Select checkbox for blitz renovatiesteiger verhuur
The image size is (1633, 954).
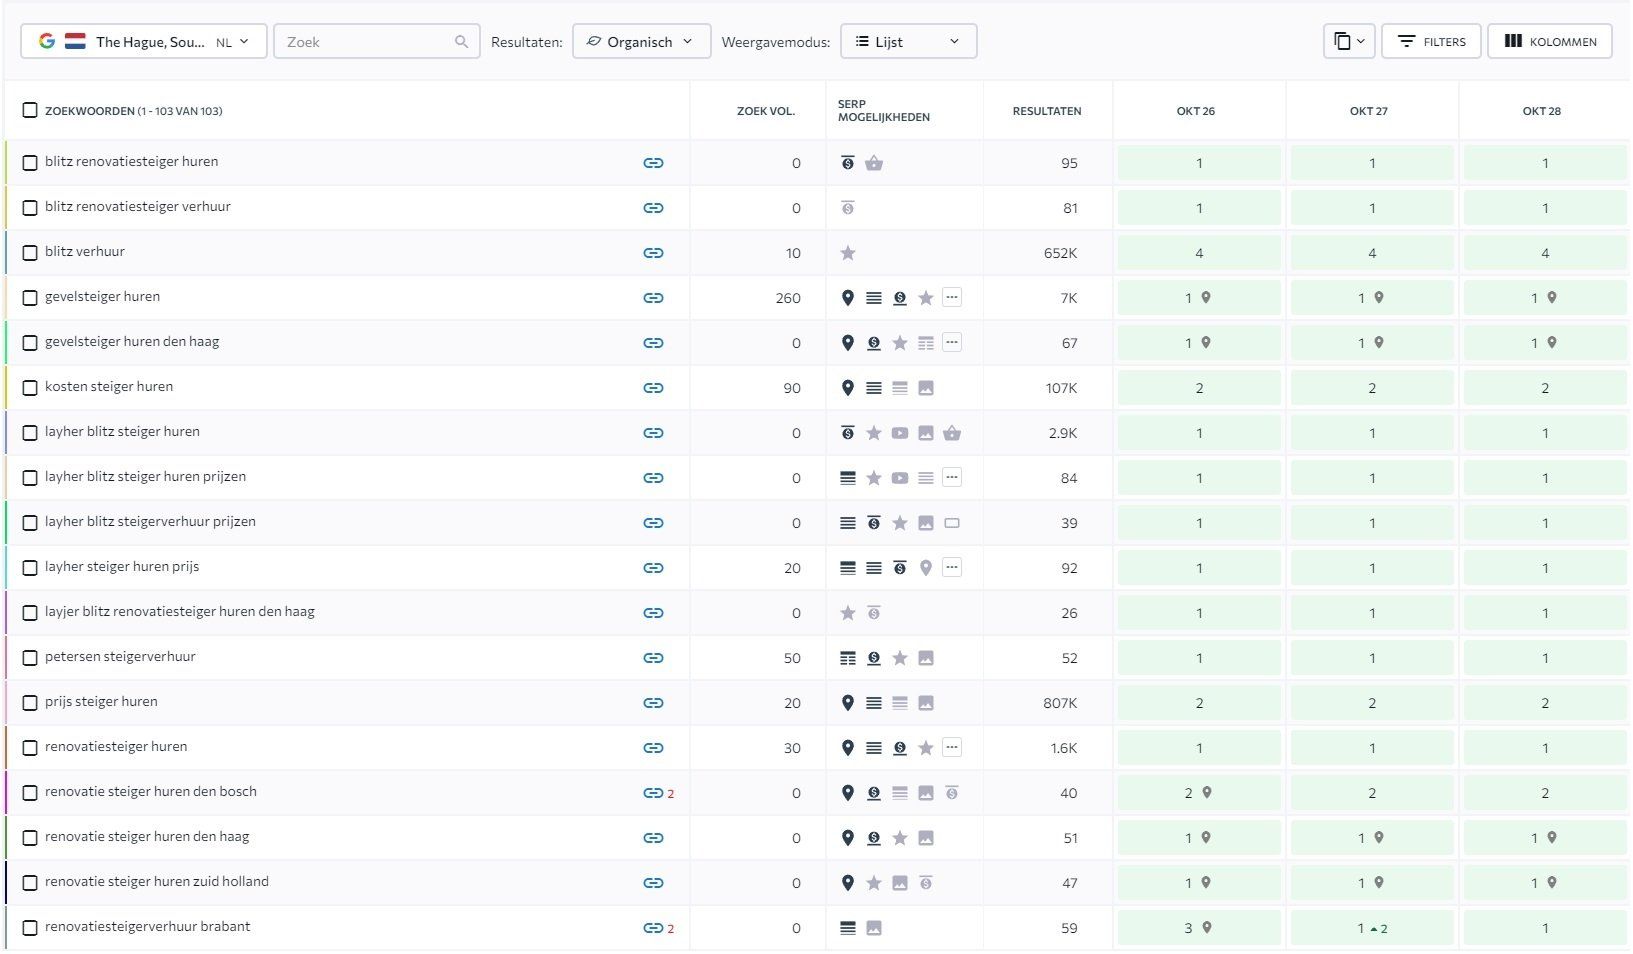pyautogui.click(x=30, y=208)
